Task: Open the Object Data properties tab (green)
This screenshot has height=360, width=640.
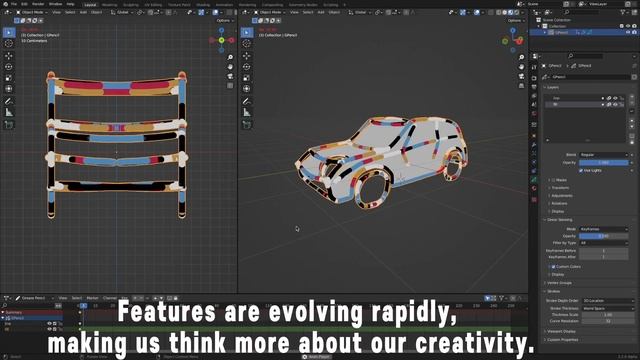Action: pos(534,180)
